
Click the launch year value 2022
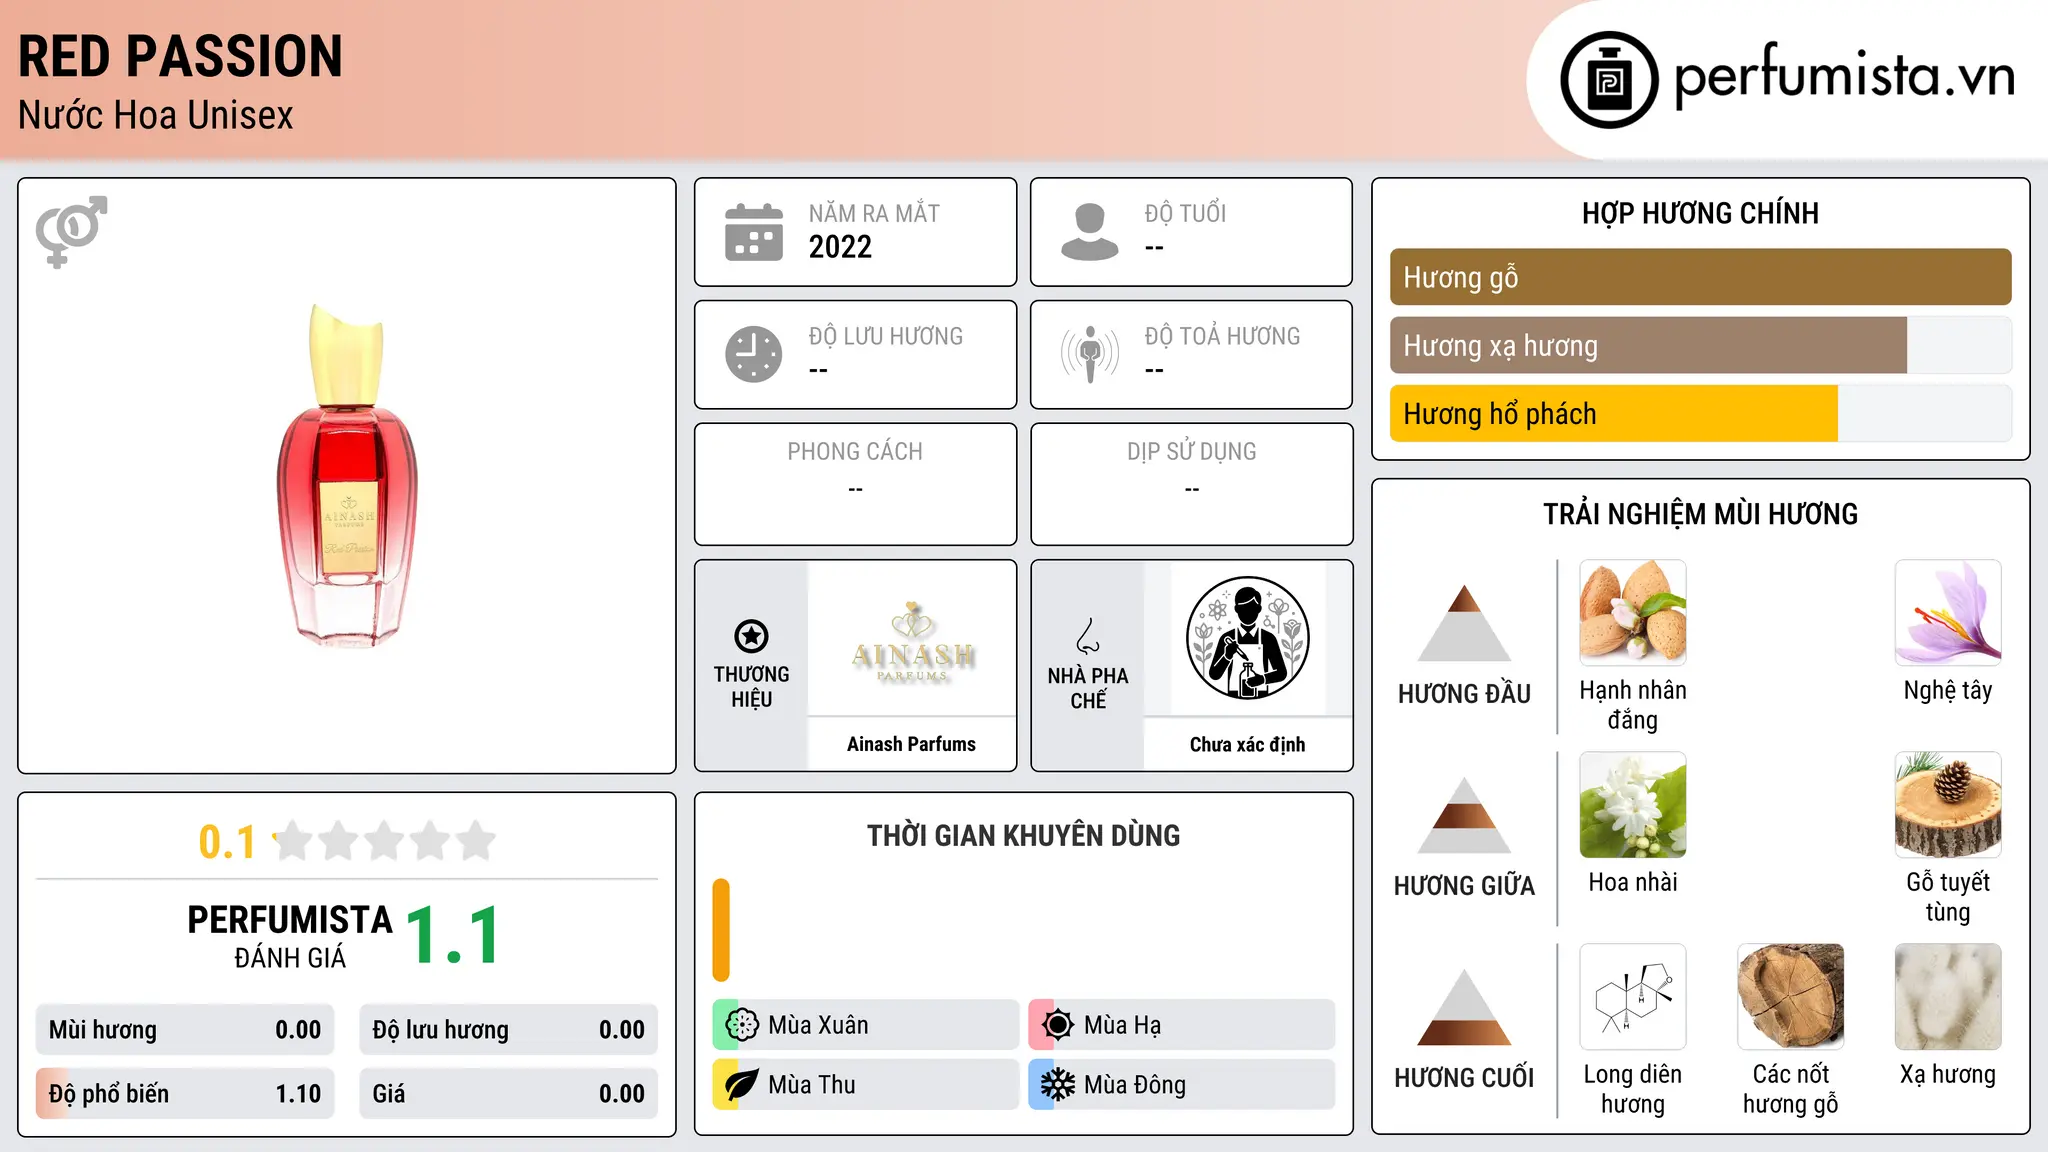pyautogui.click(x=840, y=247)
